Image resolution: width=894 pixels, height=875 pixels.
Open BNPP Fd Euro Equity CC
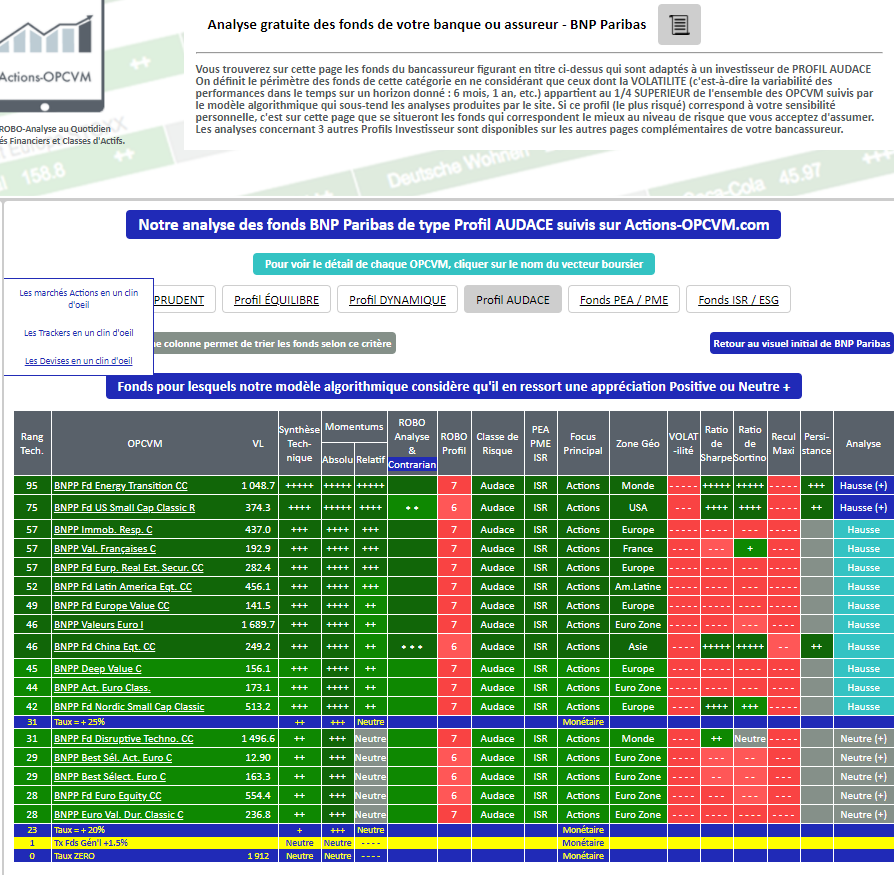(108, 796)
